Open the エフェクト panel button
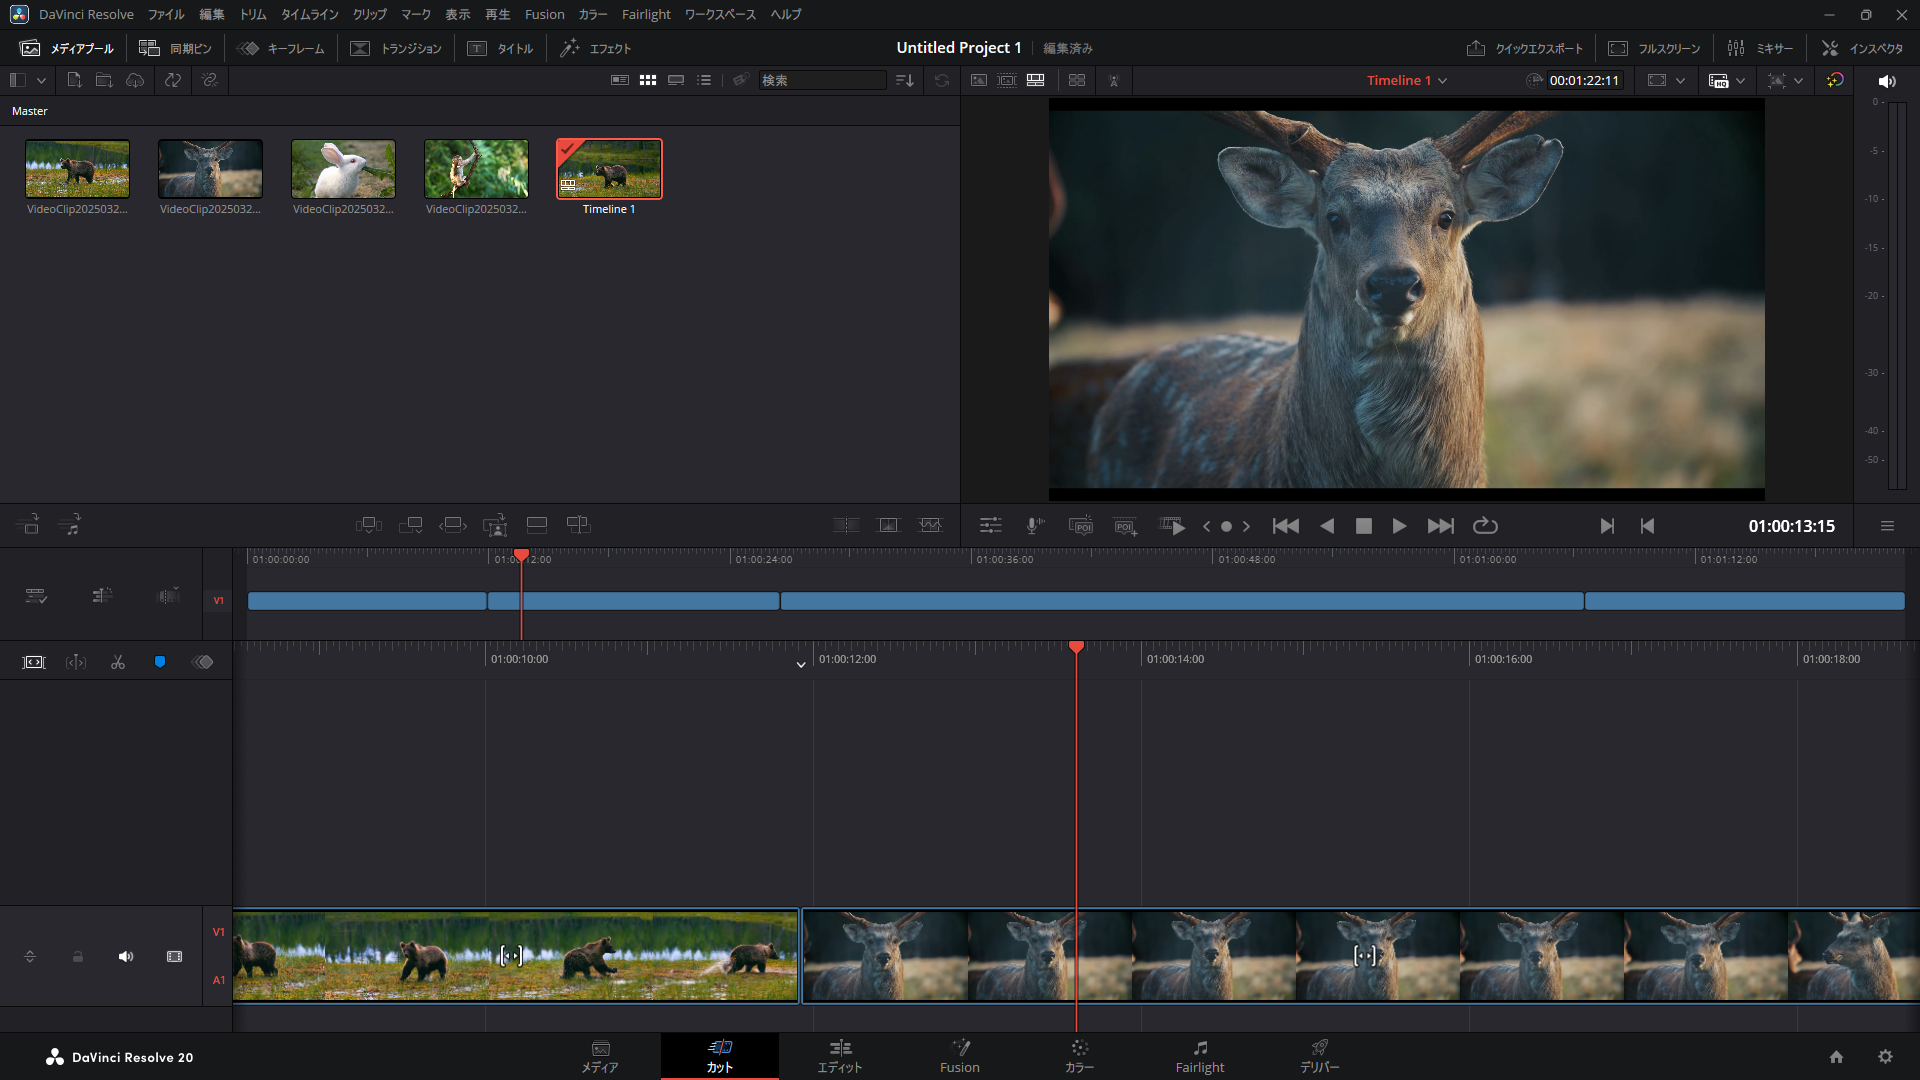 coord(595,48)
